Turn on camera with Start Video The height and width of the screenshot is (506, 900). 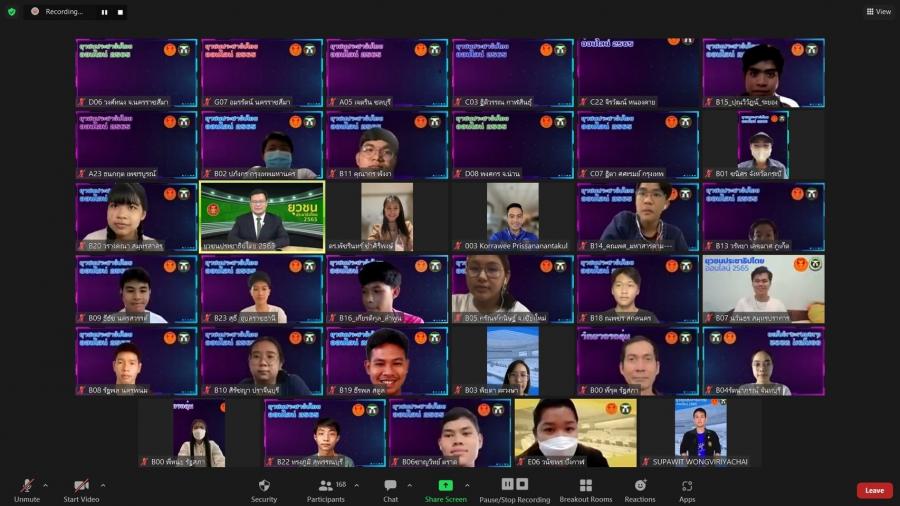tap(81, 489)
